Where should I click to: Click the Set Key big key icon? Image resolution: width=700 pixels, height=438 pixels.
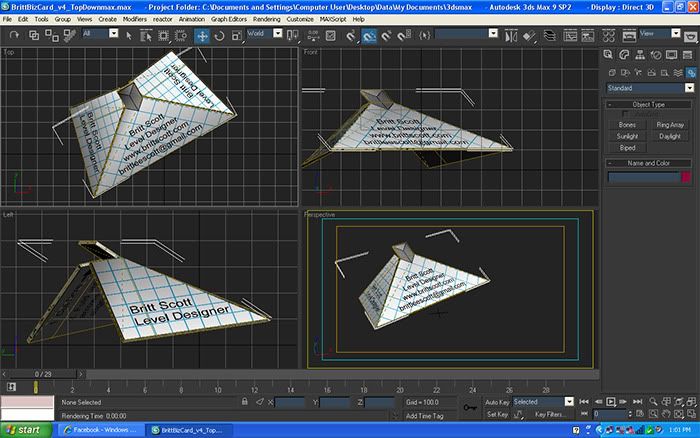(471, 407)
